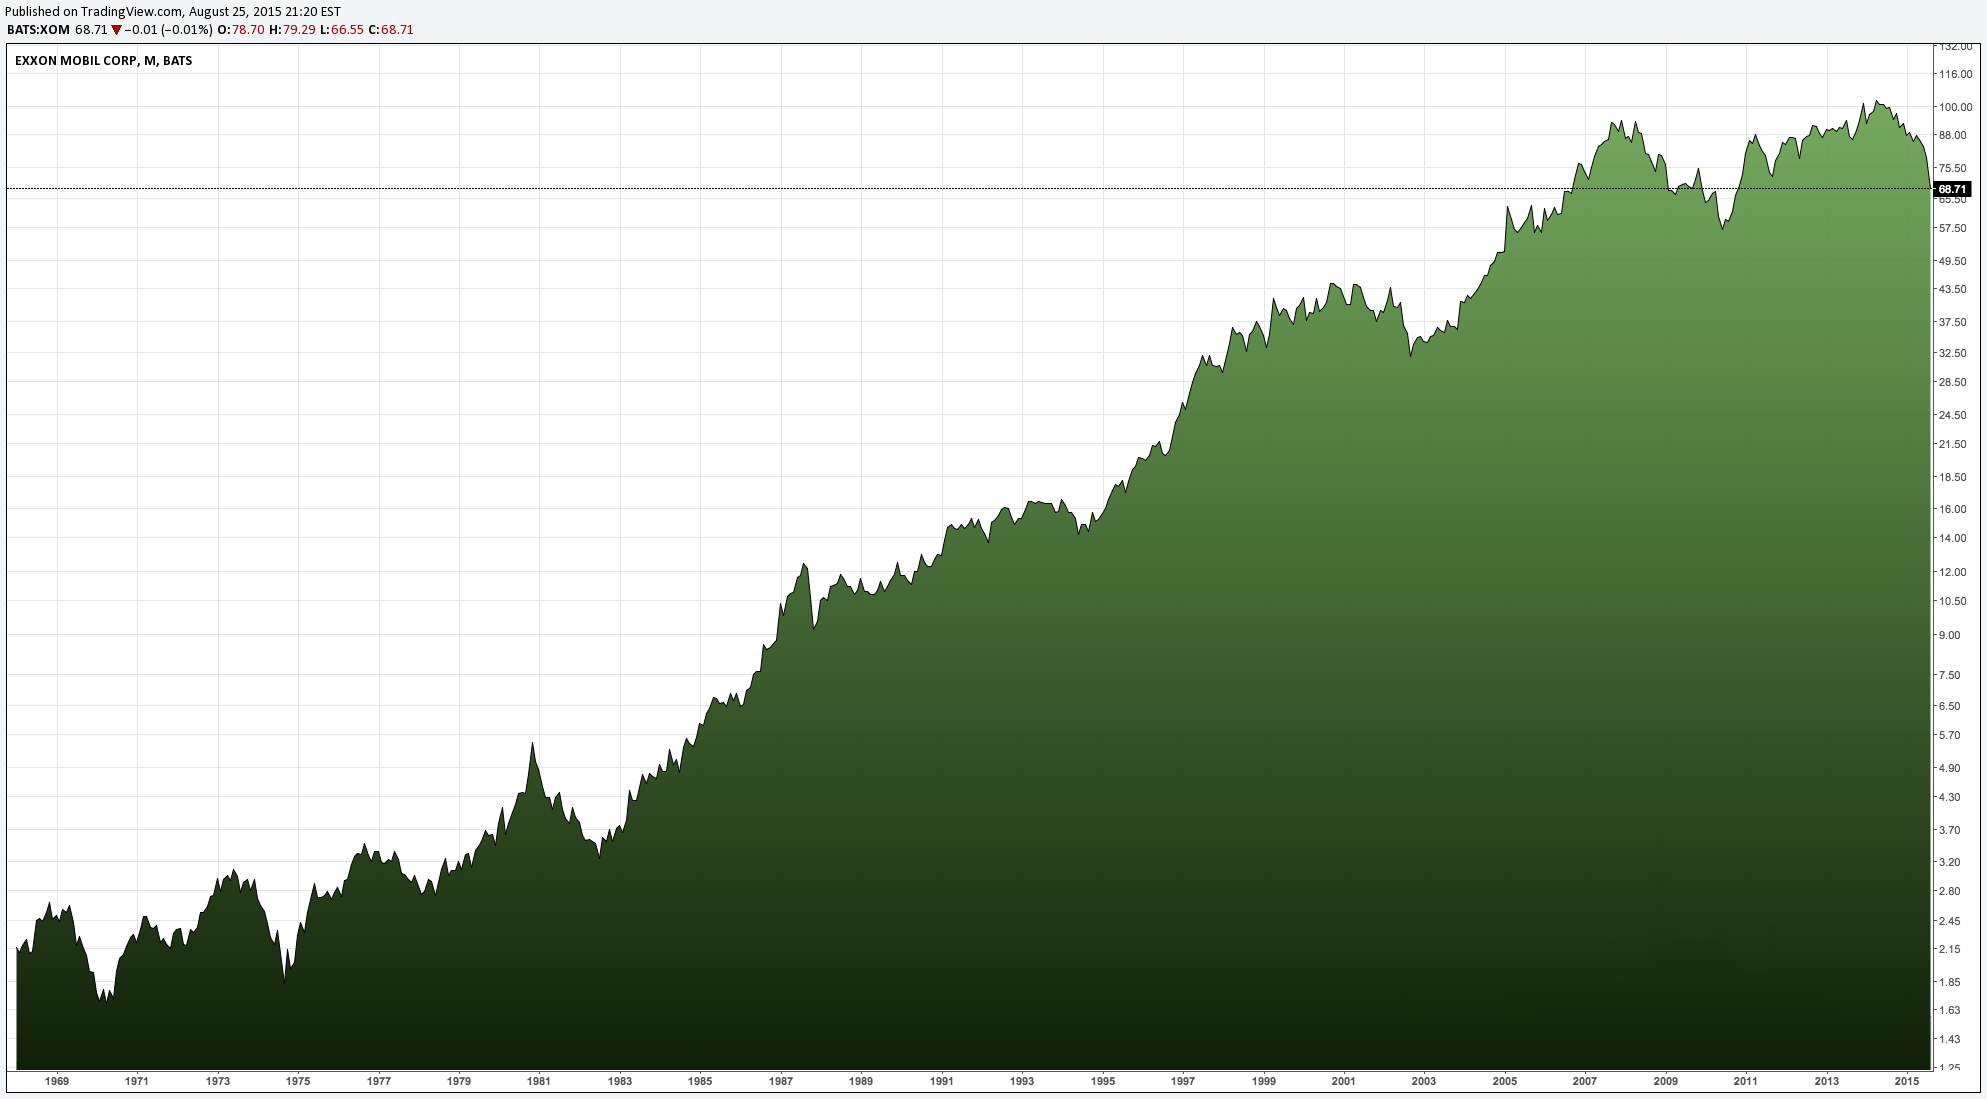Click the 1981 label on time axis
This screenshot has height=1099, width=1987.
click(539, 1081)
